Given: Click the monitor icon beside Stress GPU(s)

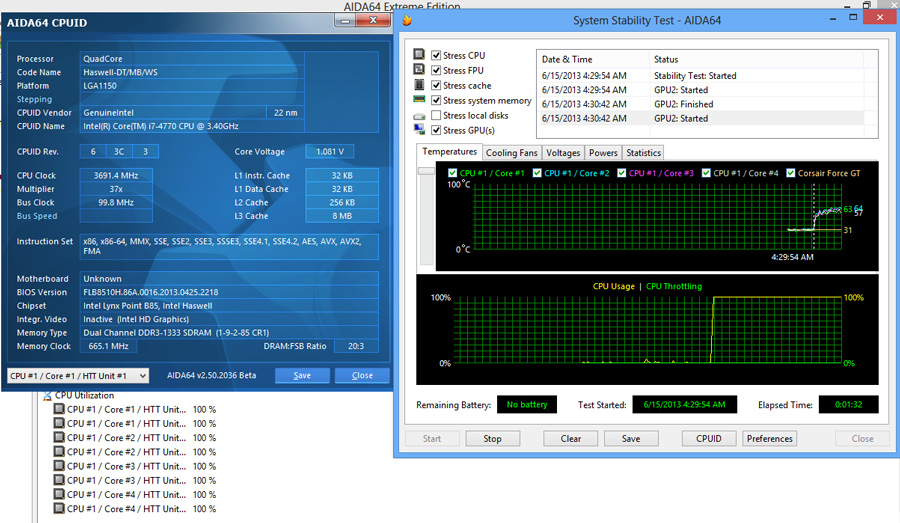Looking at the screenshot, I should pos(419,130).
